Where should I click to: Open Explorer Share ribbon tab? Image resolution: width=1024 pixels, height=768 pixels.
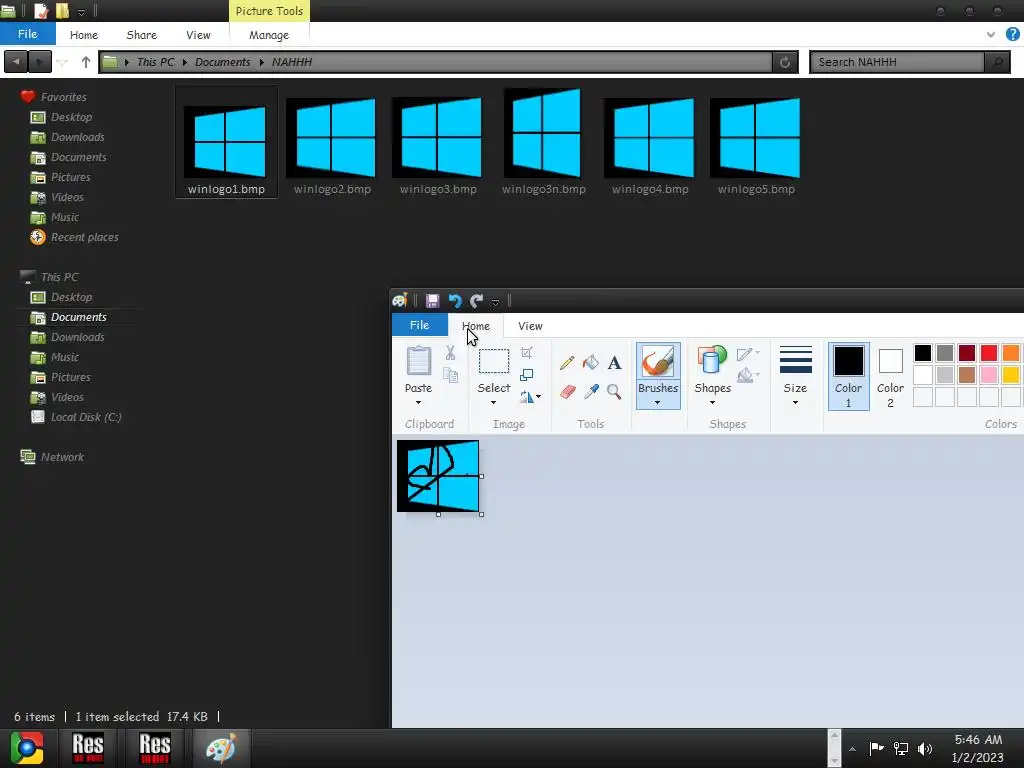click(x=141, y=35)
